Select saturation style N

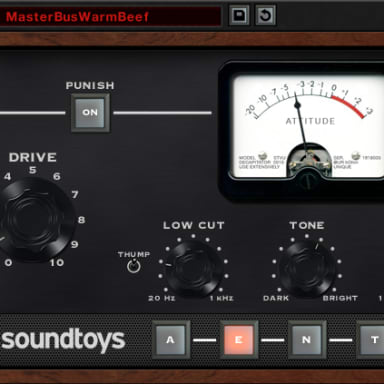coord(307,340)
